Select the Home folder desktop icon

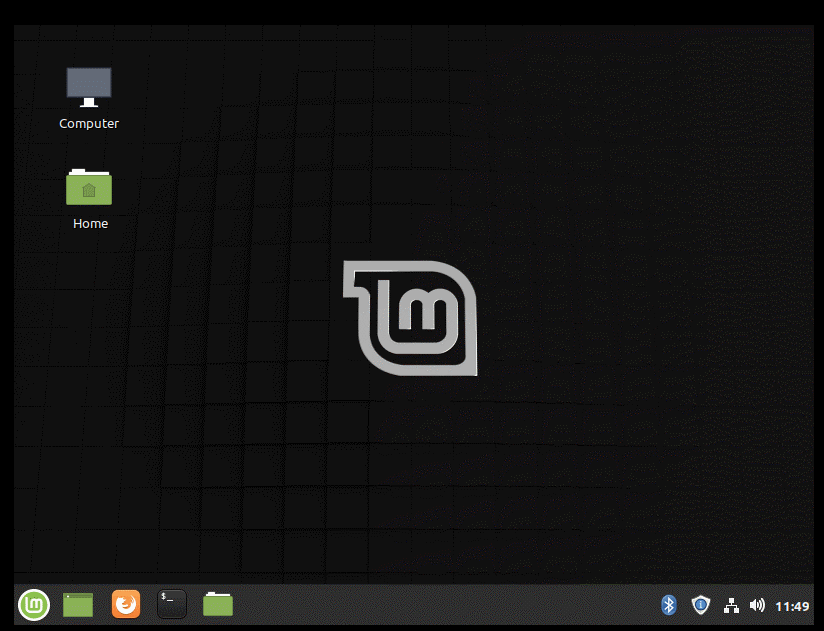(x=89, y=187)
